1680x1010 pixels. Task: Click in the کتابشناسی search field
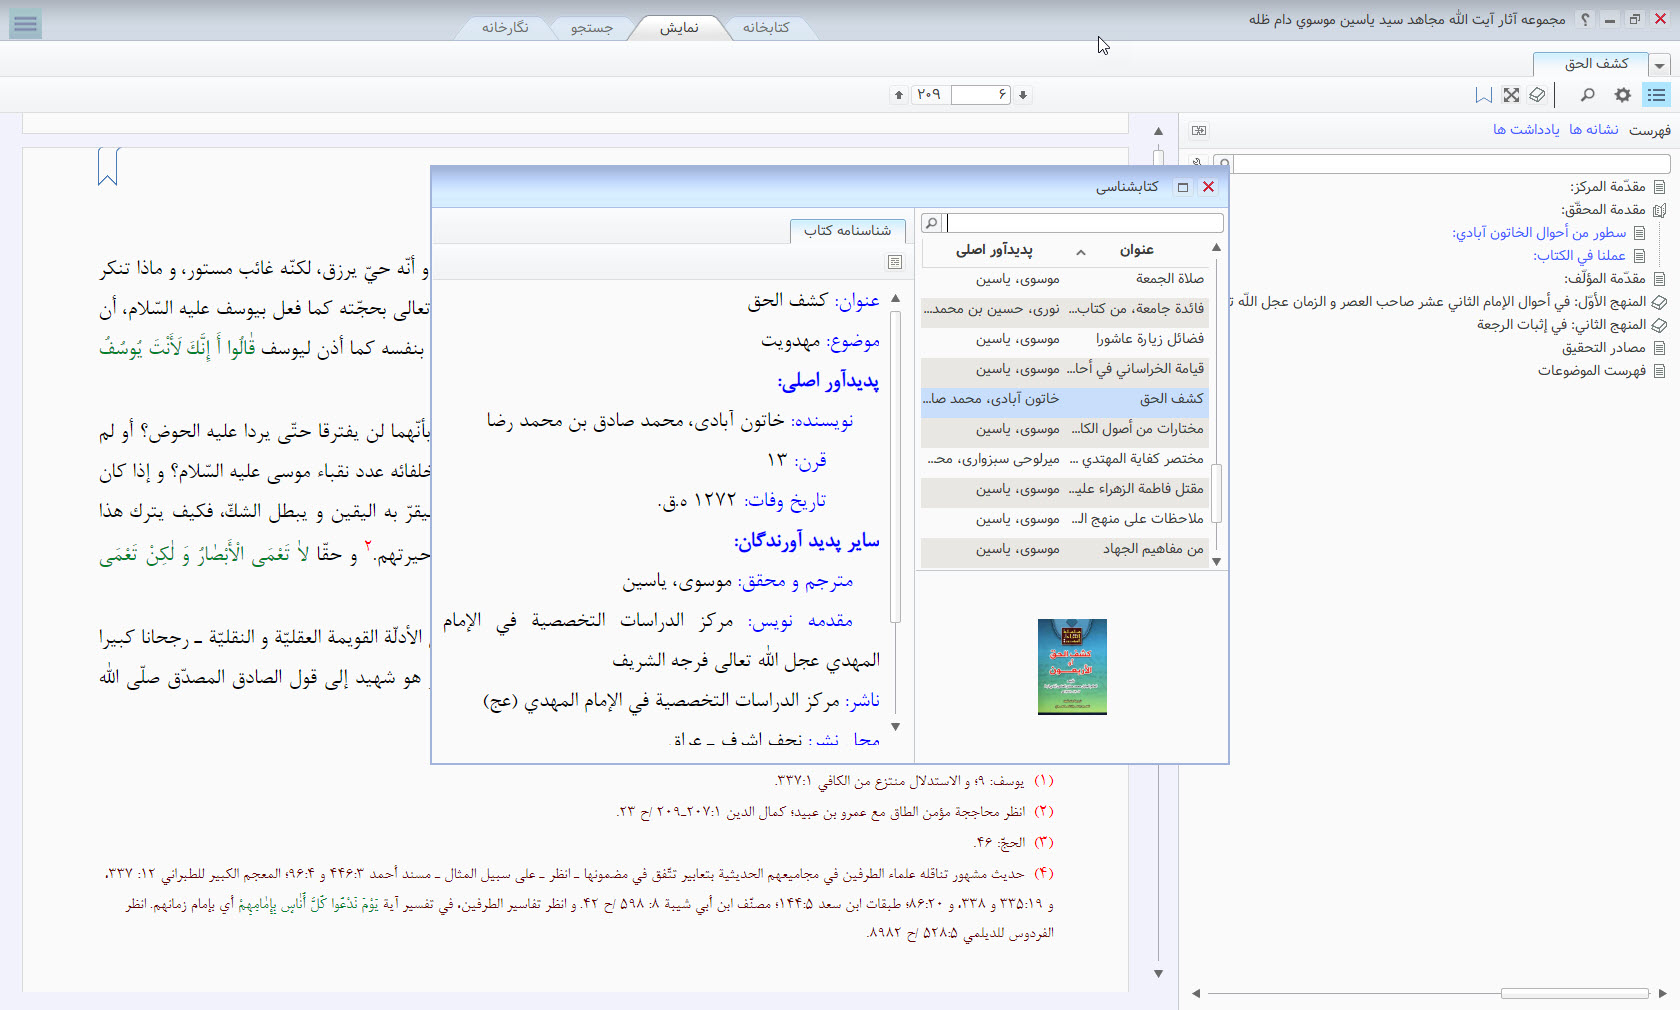tap(1084, 223)
